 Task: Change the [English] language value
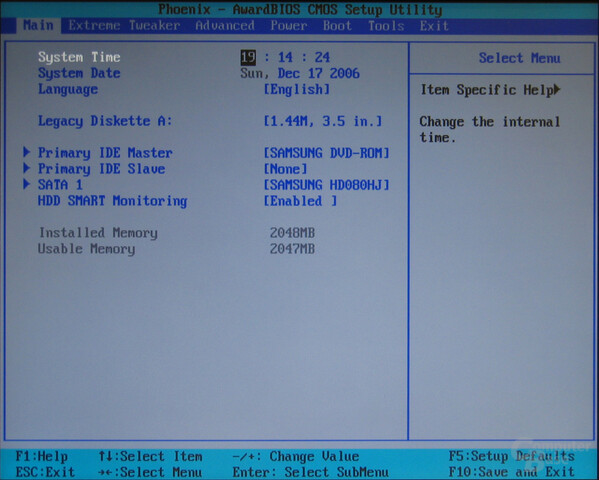tap(297, 89)
